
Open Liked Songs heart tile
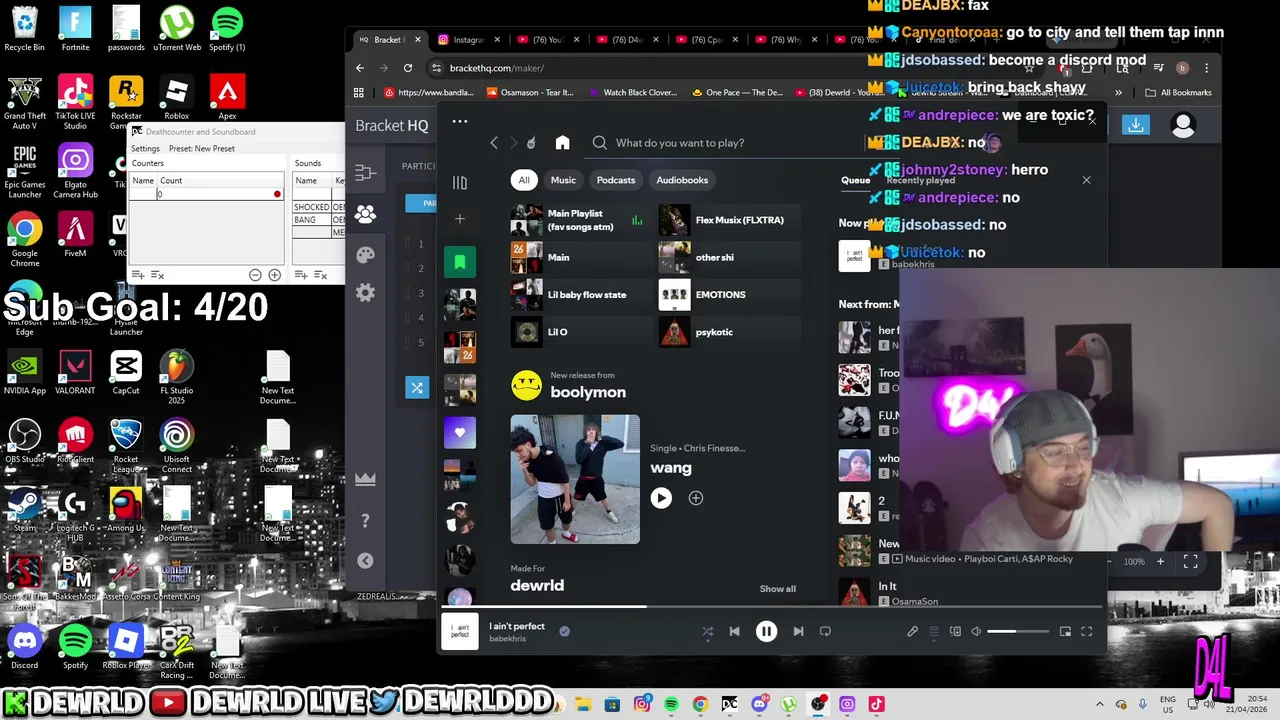[x=460, y=432]
